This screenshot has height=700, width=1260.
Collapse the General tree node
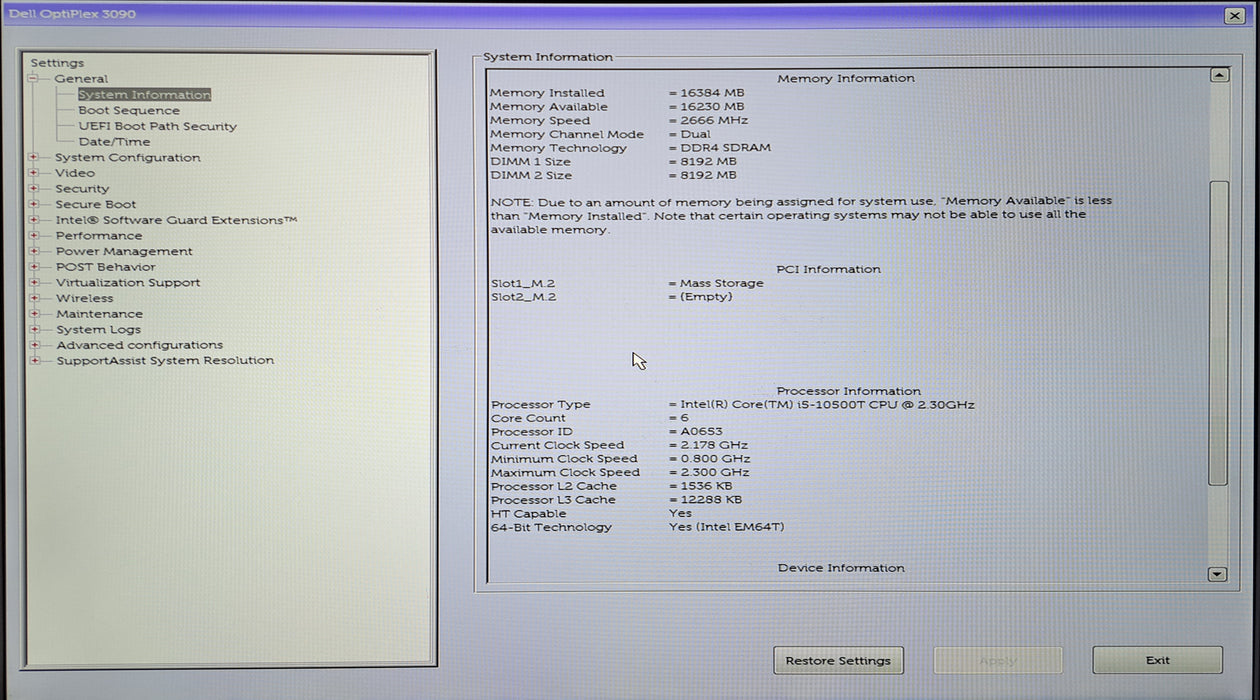[x=34, y=79]
